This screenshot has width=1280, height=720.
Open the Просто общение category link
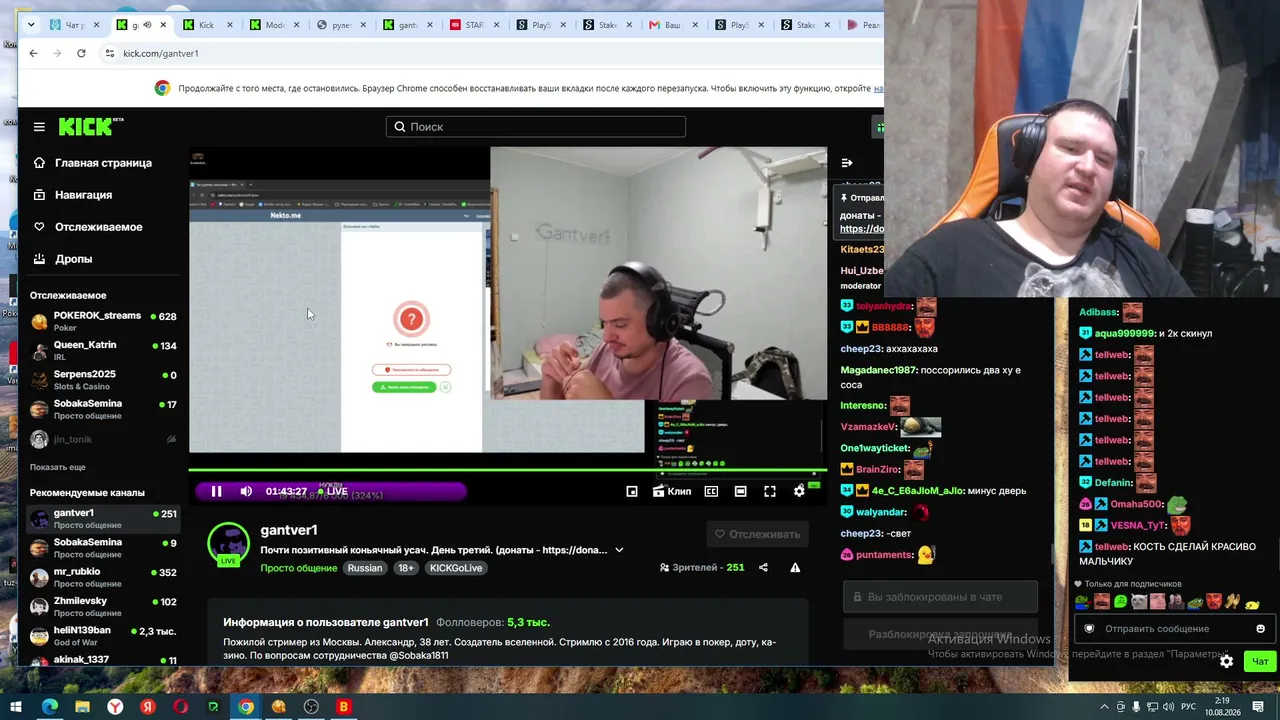pyautogui.click(x=299, y=568)
